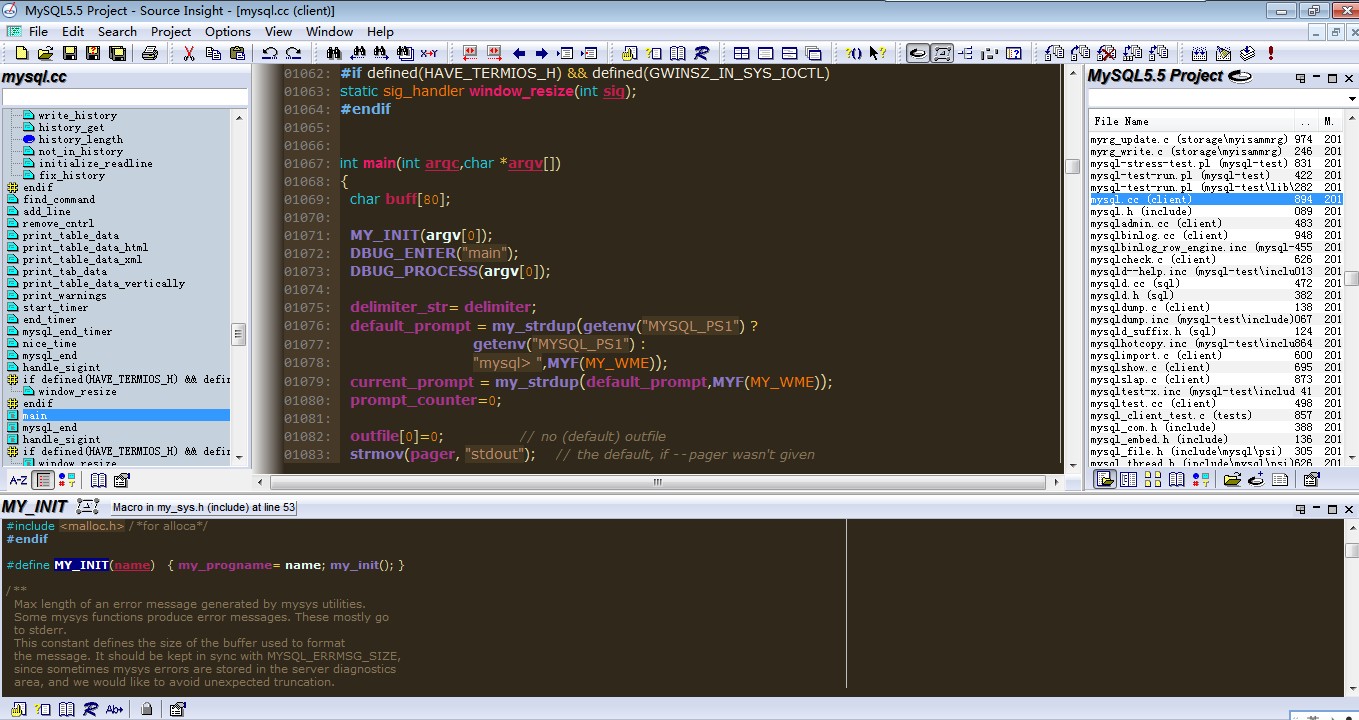This screenshot has height=720, width=1359.
Task: Open the Project menu
Action: [x=171, y=31]
